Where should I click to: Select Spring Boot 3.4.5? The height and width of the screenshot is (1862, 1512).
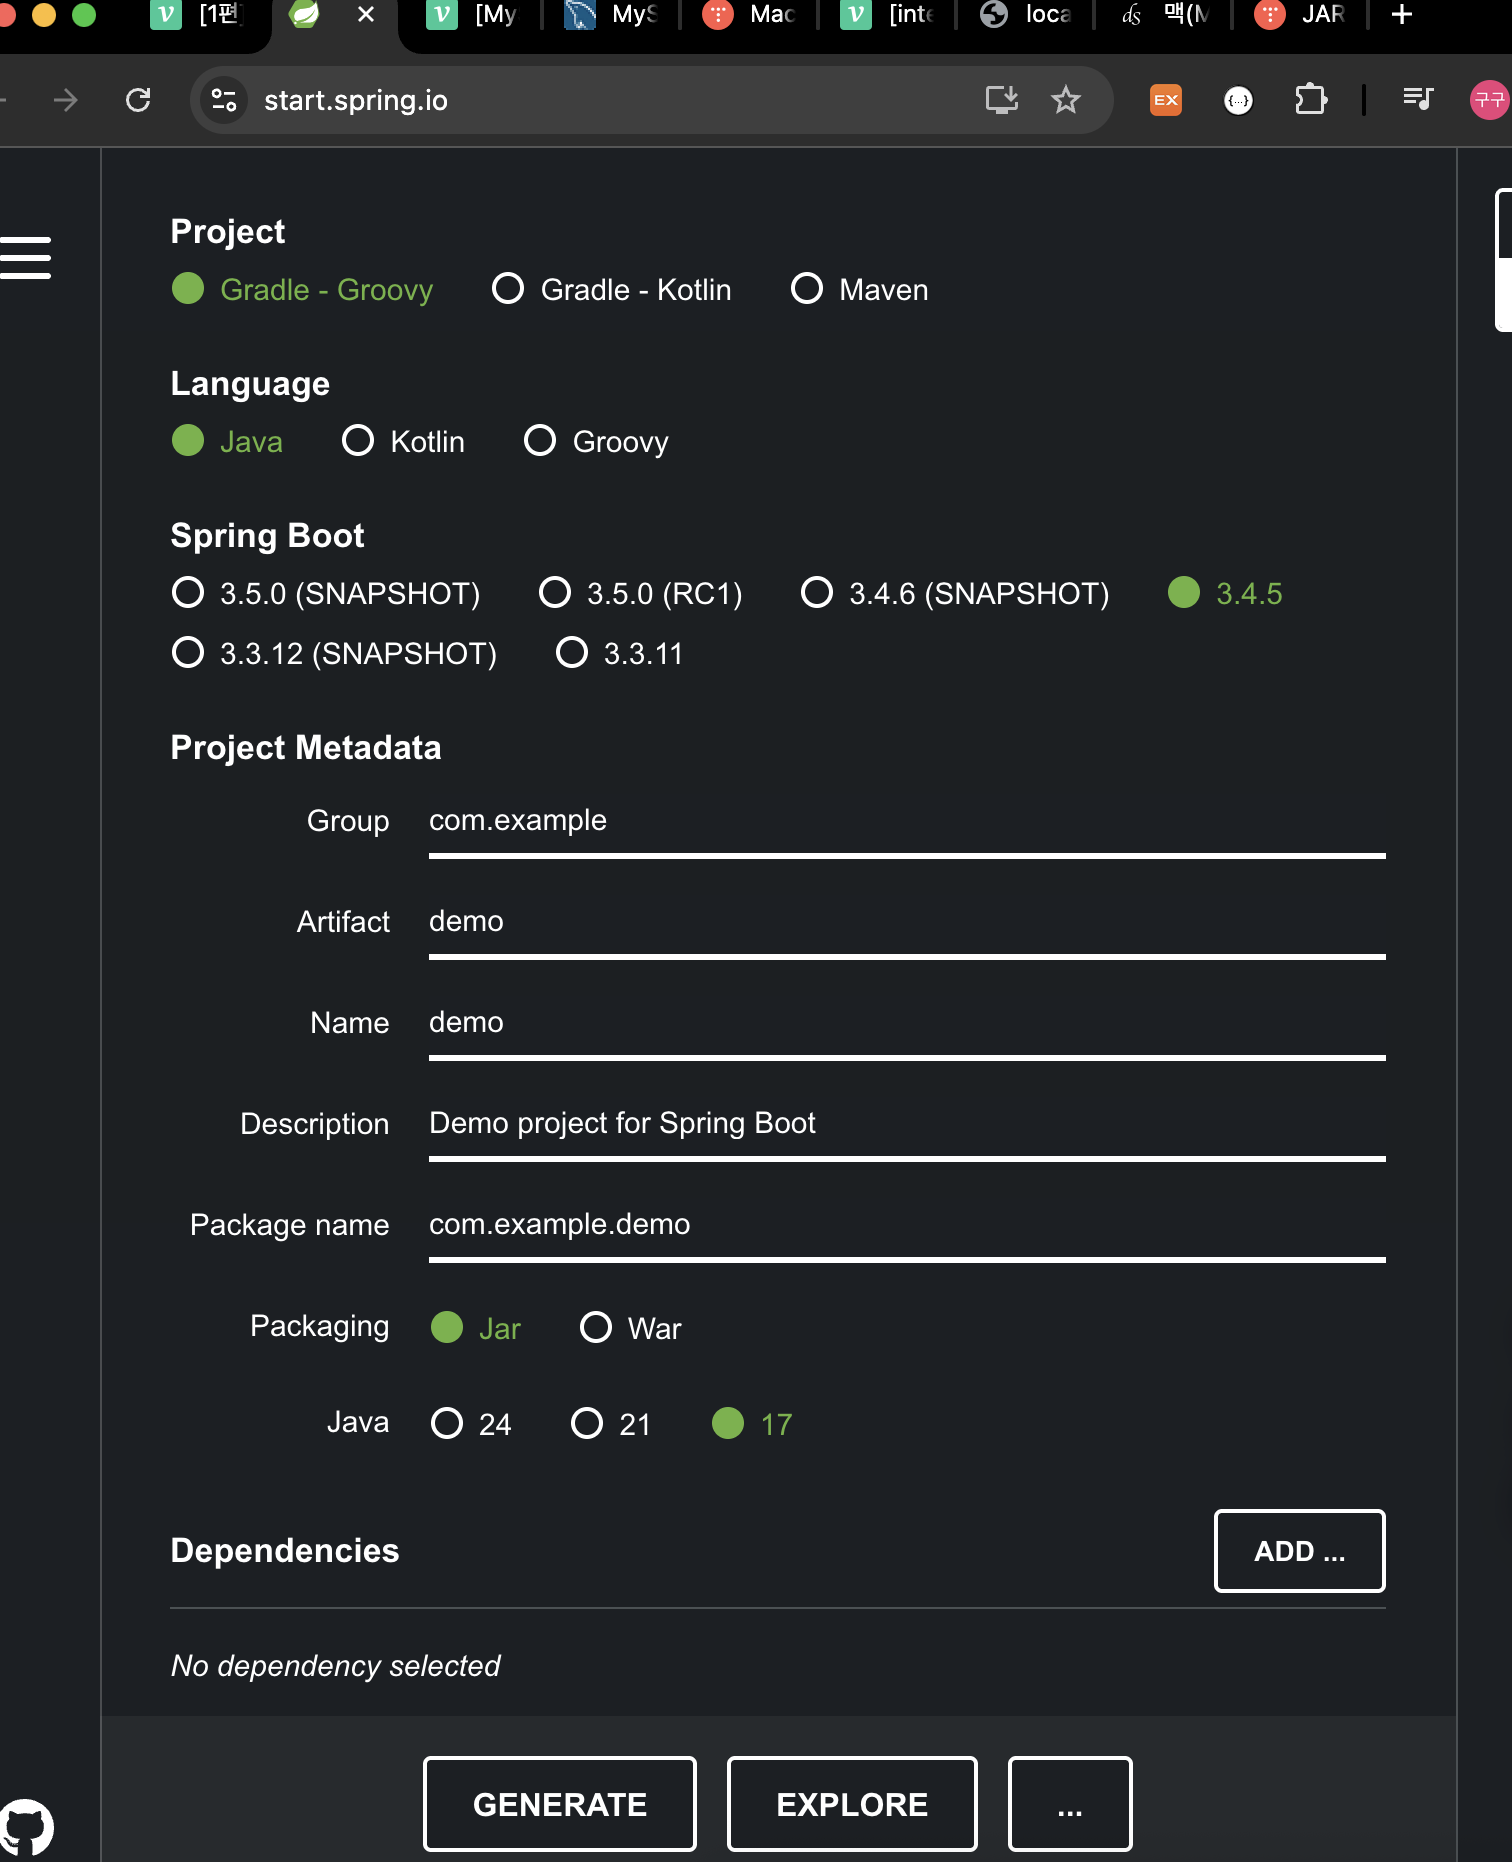point(1226,594)
